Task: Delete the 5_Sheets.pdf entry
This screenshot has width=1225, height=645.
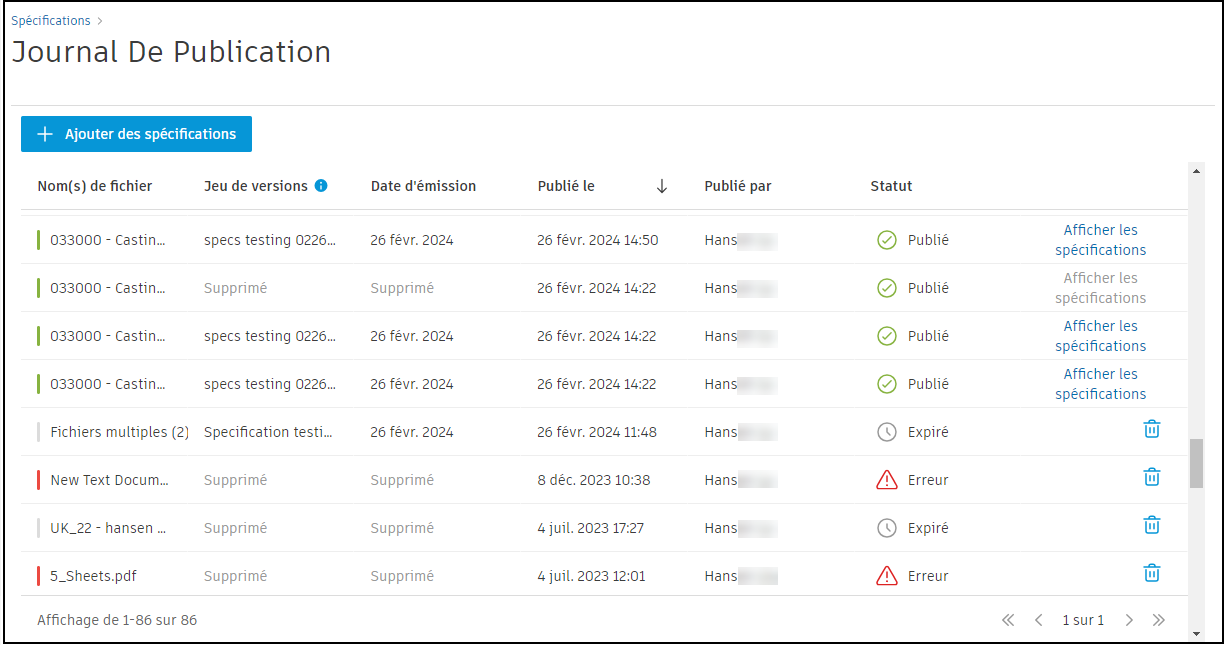Action: click(1152, 573)
